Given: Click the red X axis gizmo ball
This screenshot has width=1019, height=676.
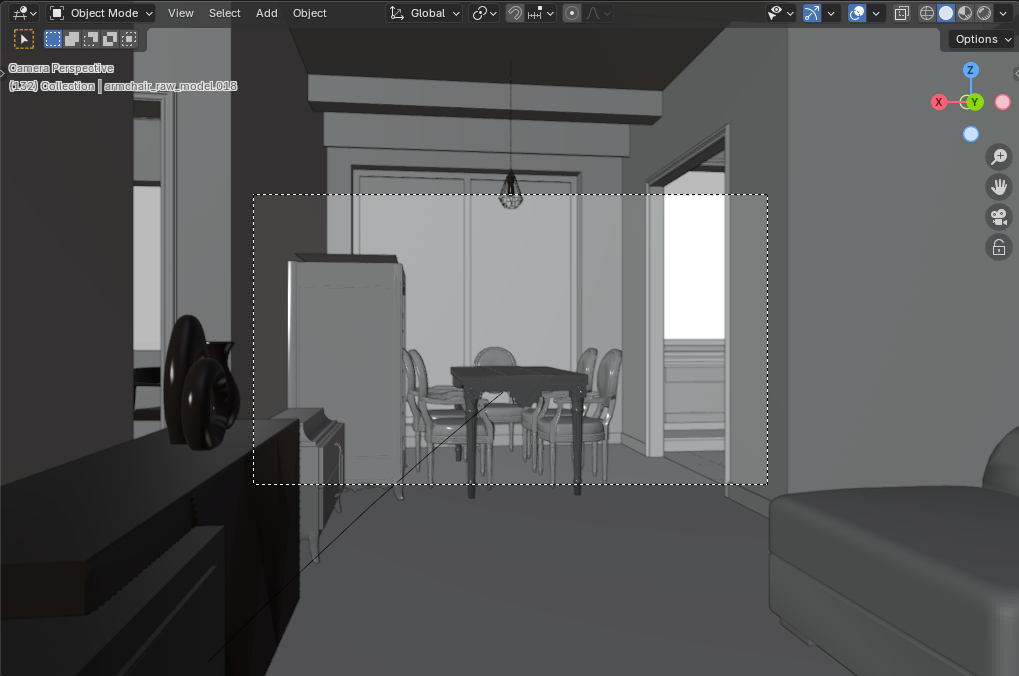Looking at the screenshot, I should click(x=939, y=102).
